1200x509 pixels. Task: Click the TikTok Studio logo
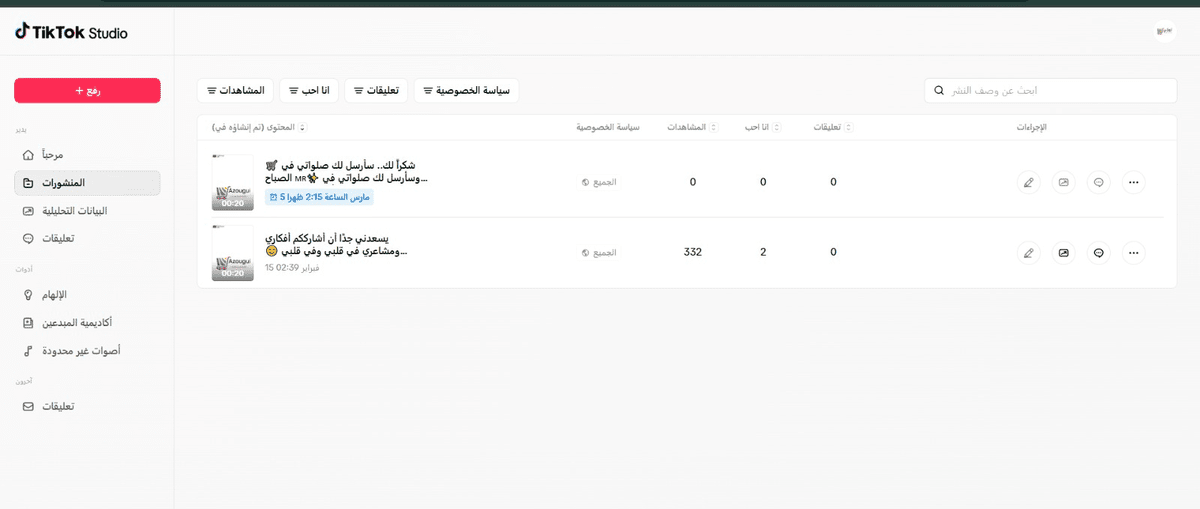(x=71, y=33)
